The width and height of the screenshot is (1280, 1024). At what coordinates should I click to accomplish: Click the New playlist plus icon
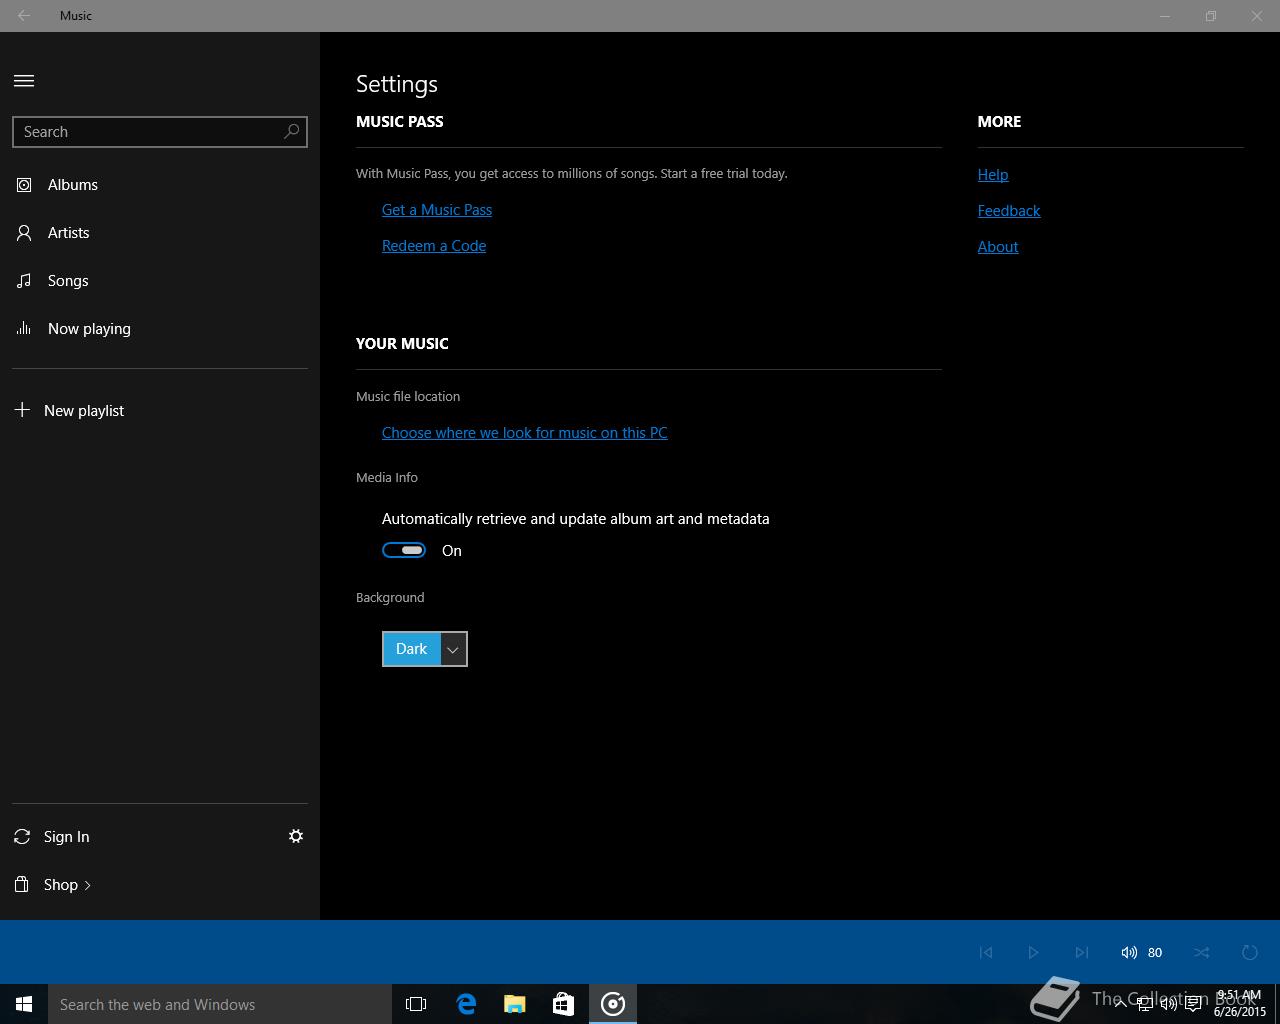[22, 410]
